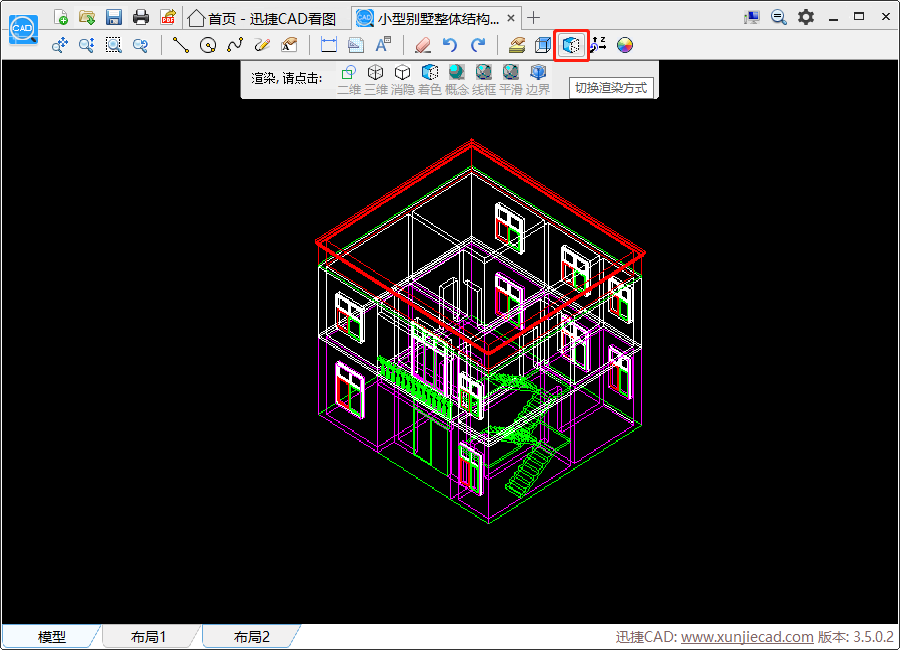The width and height of the screenshot is (900, 650).
Task: Close the 小型别墅整体结构 tab
Action: (511, 18)
